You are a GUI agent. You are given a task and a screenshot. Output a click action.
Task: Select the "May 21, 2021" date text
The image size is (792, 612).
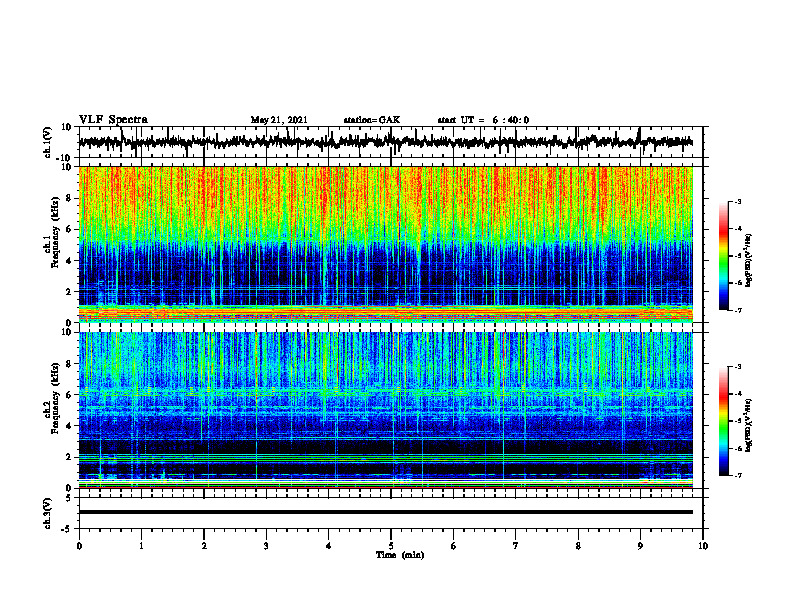pos(279,120)
